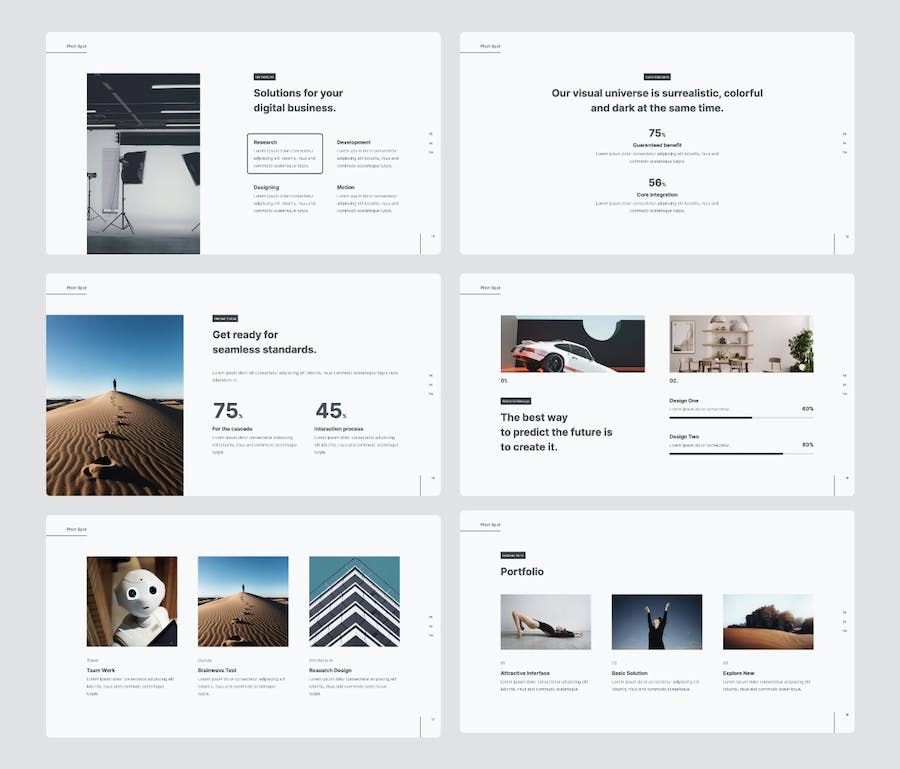The width and height of the screenshot is (900, 769).
Task: Click the photo studio image
Action: coord(143,163)
